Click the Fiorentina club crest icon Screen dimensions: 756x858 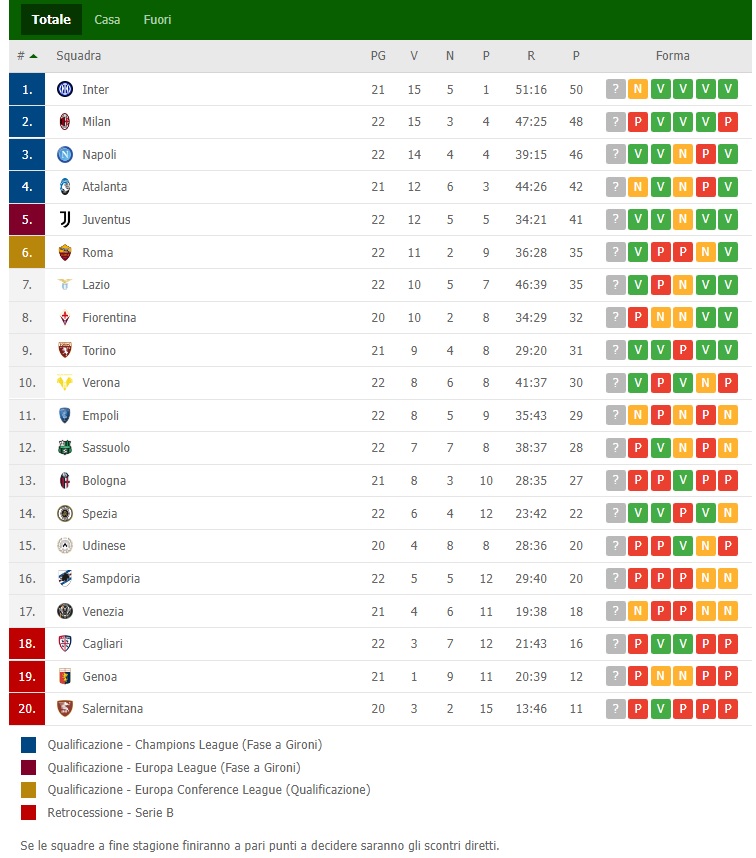[x=65, y=318]
